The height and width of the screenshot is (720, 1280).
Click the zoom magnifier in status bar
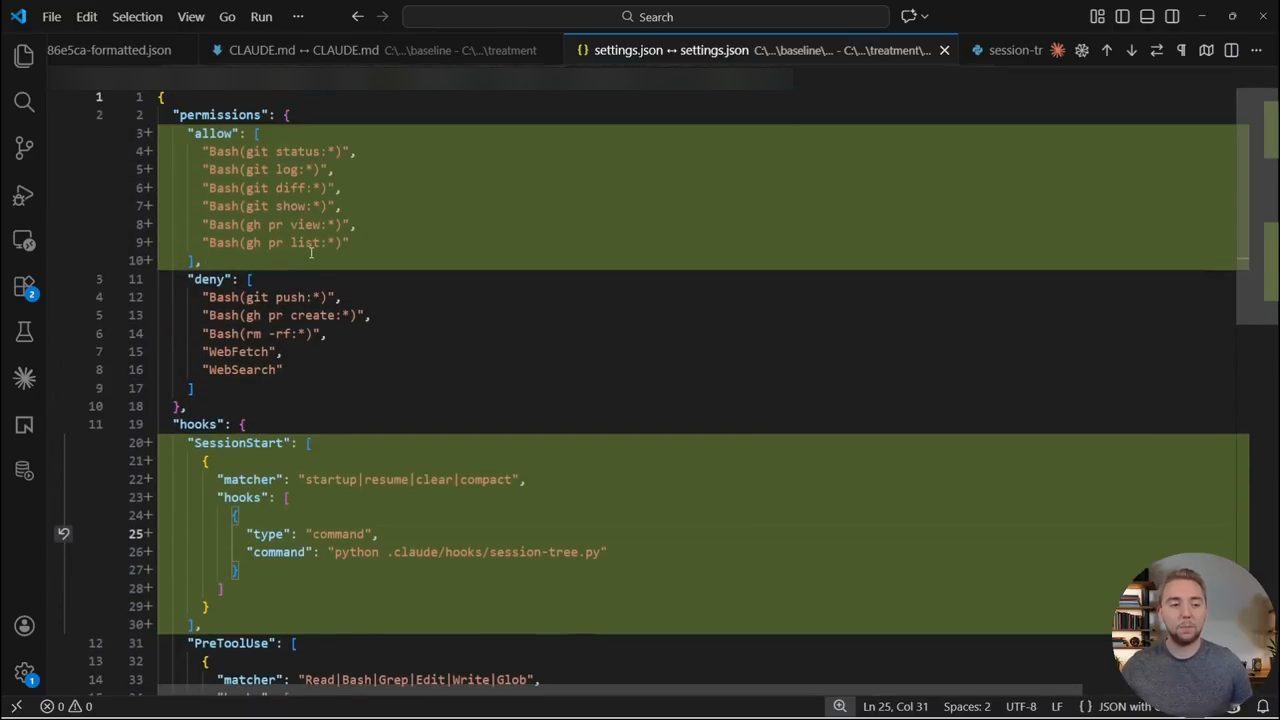pyautogui.click(x=840, y=707)
